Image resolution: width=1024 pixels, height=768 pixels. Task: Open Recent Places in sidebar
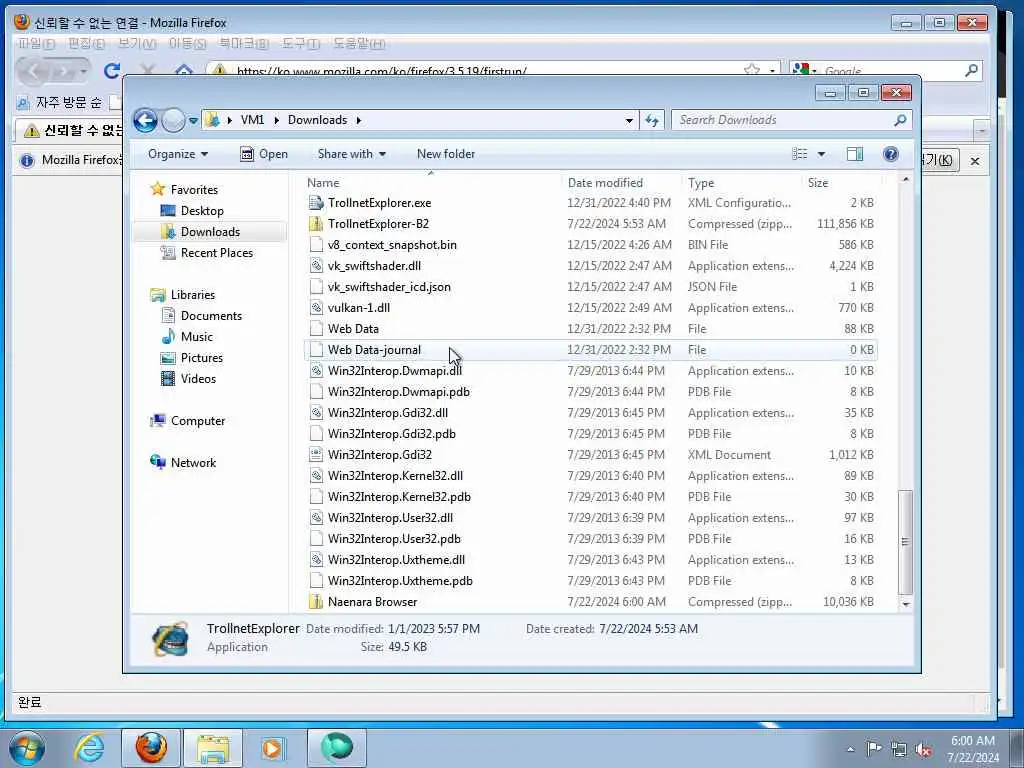pos(217,253)
